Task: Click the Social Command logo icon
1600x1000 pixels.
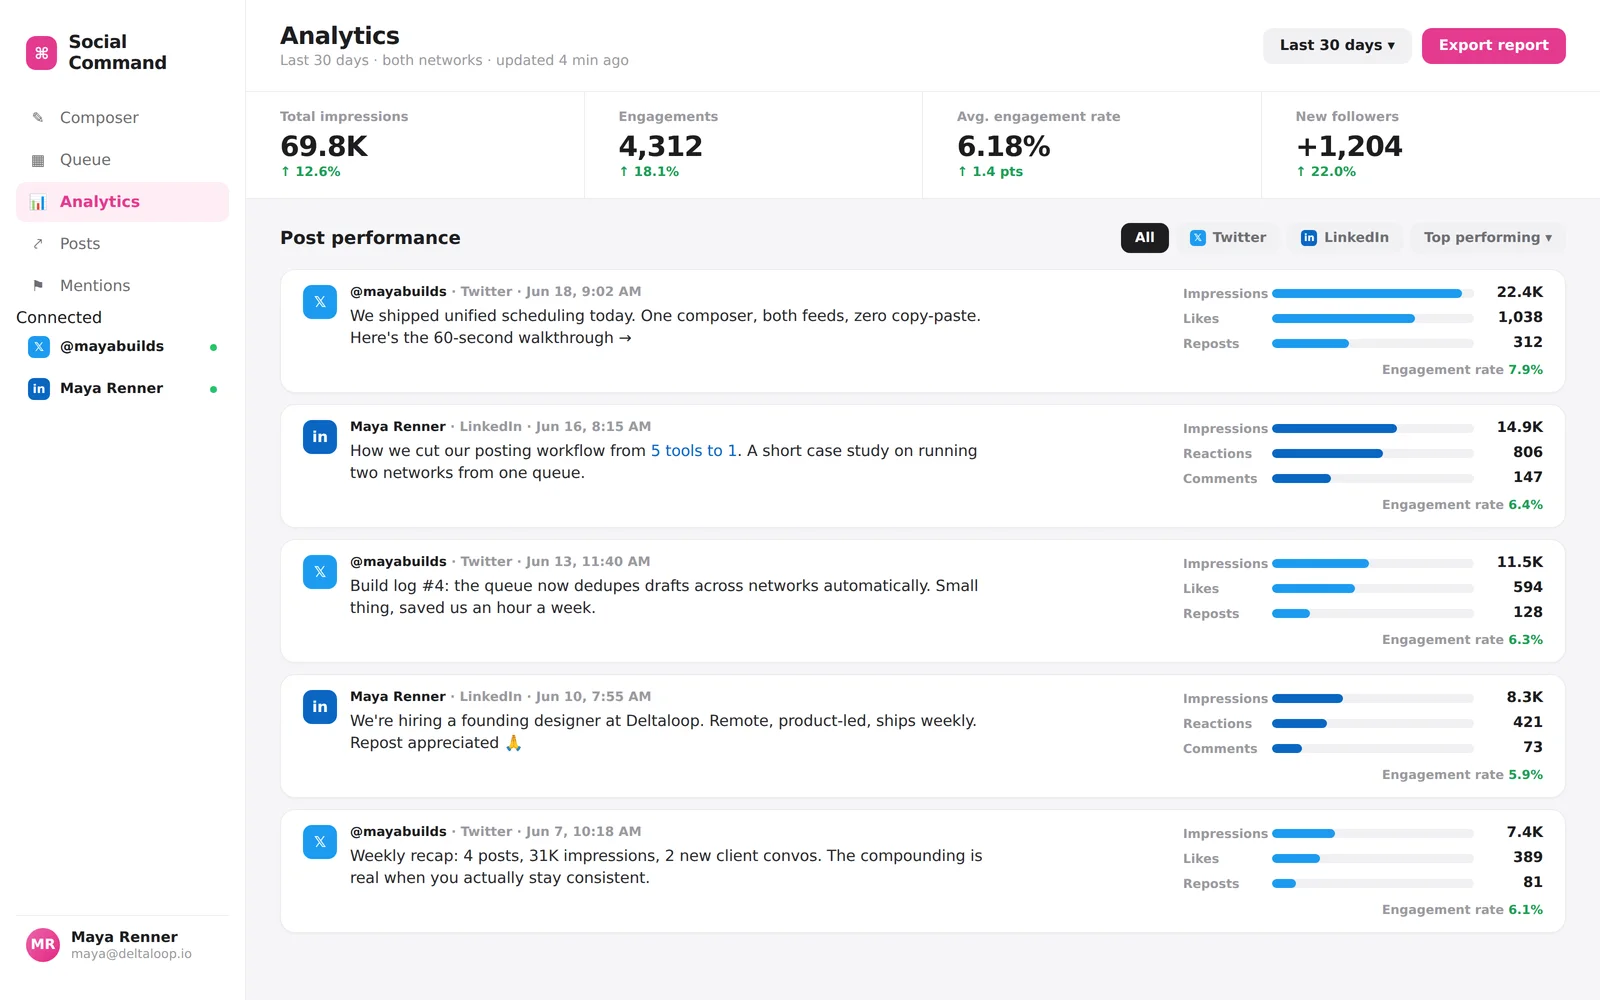Action: (x=41, y=53)
